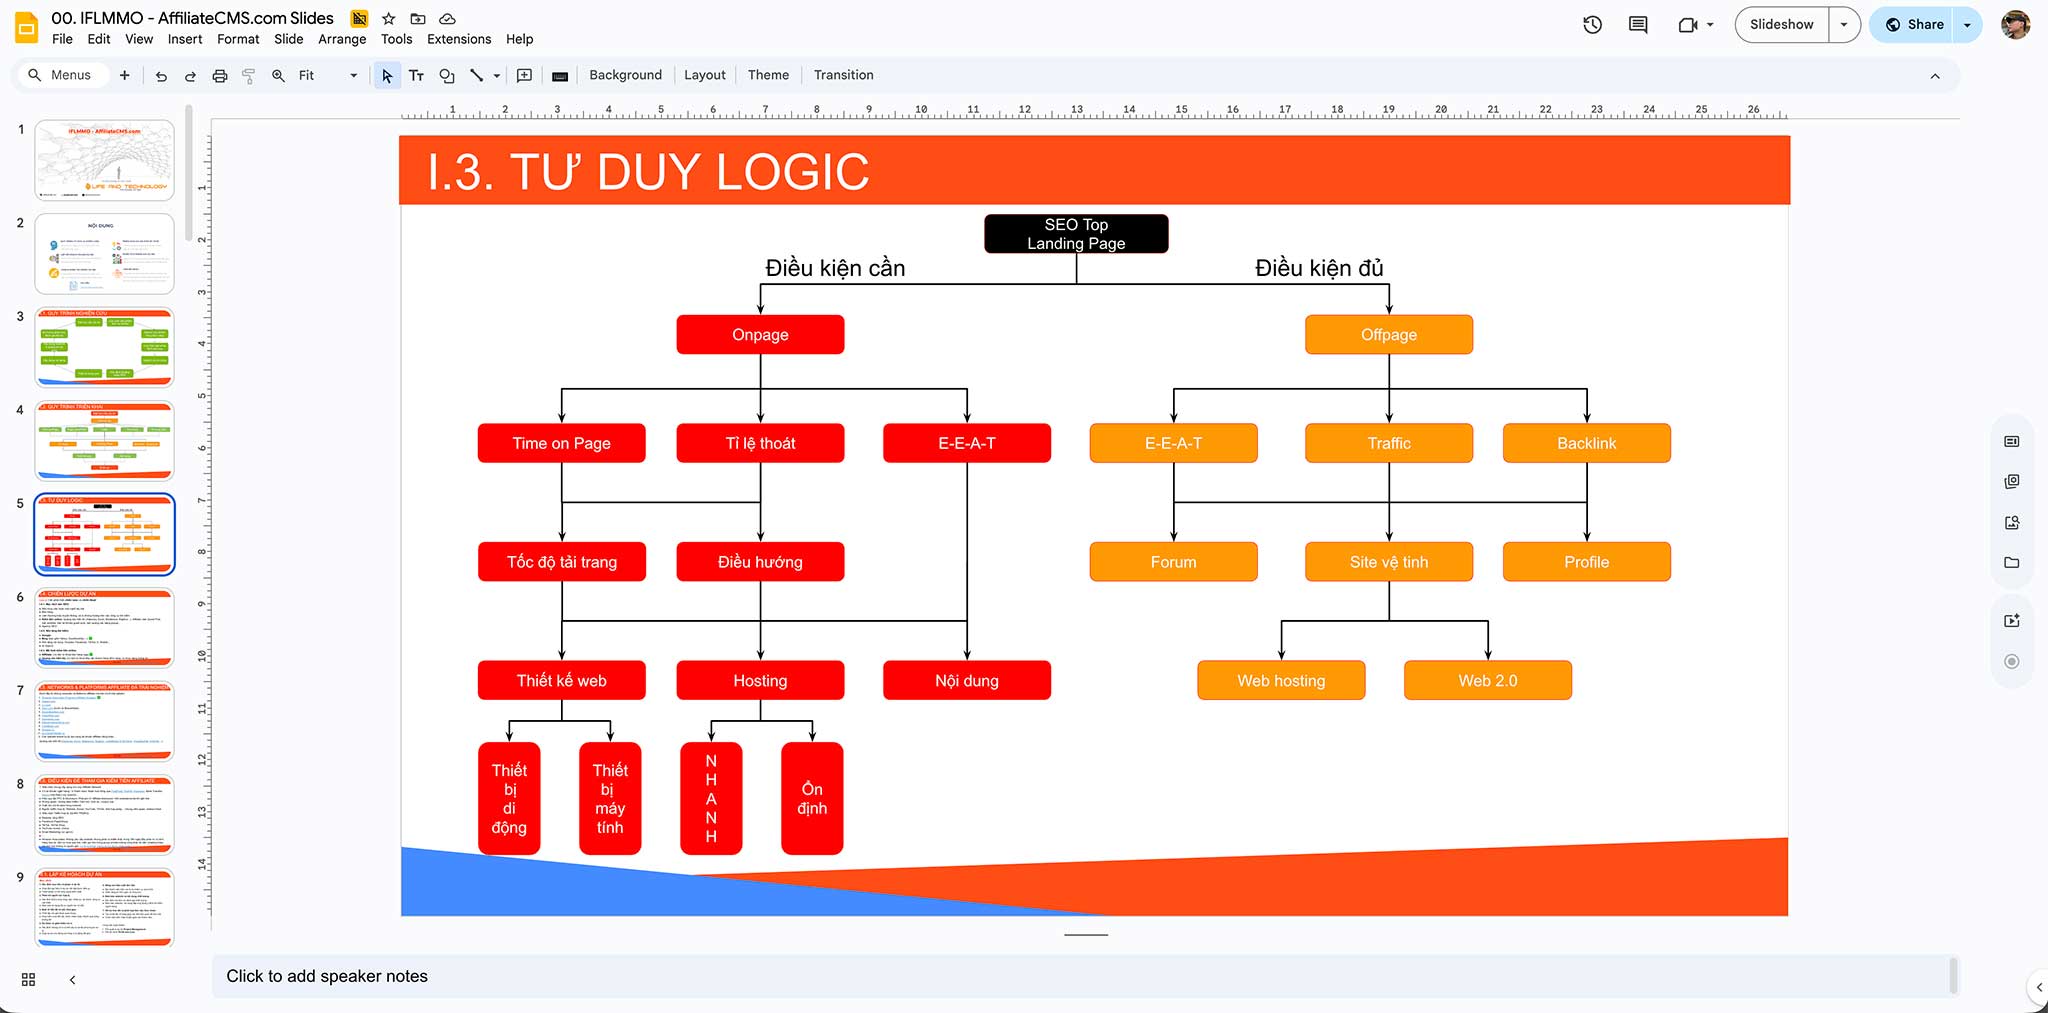Image resolution: width=2048 pixels, height=1013 pixels.
Task: Select the Text box tool
Action: pyautogui.click(x=417, y=76)
